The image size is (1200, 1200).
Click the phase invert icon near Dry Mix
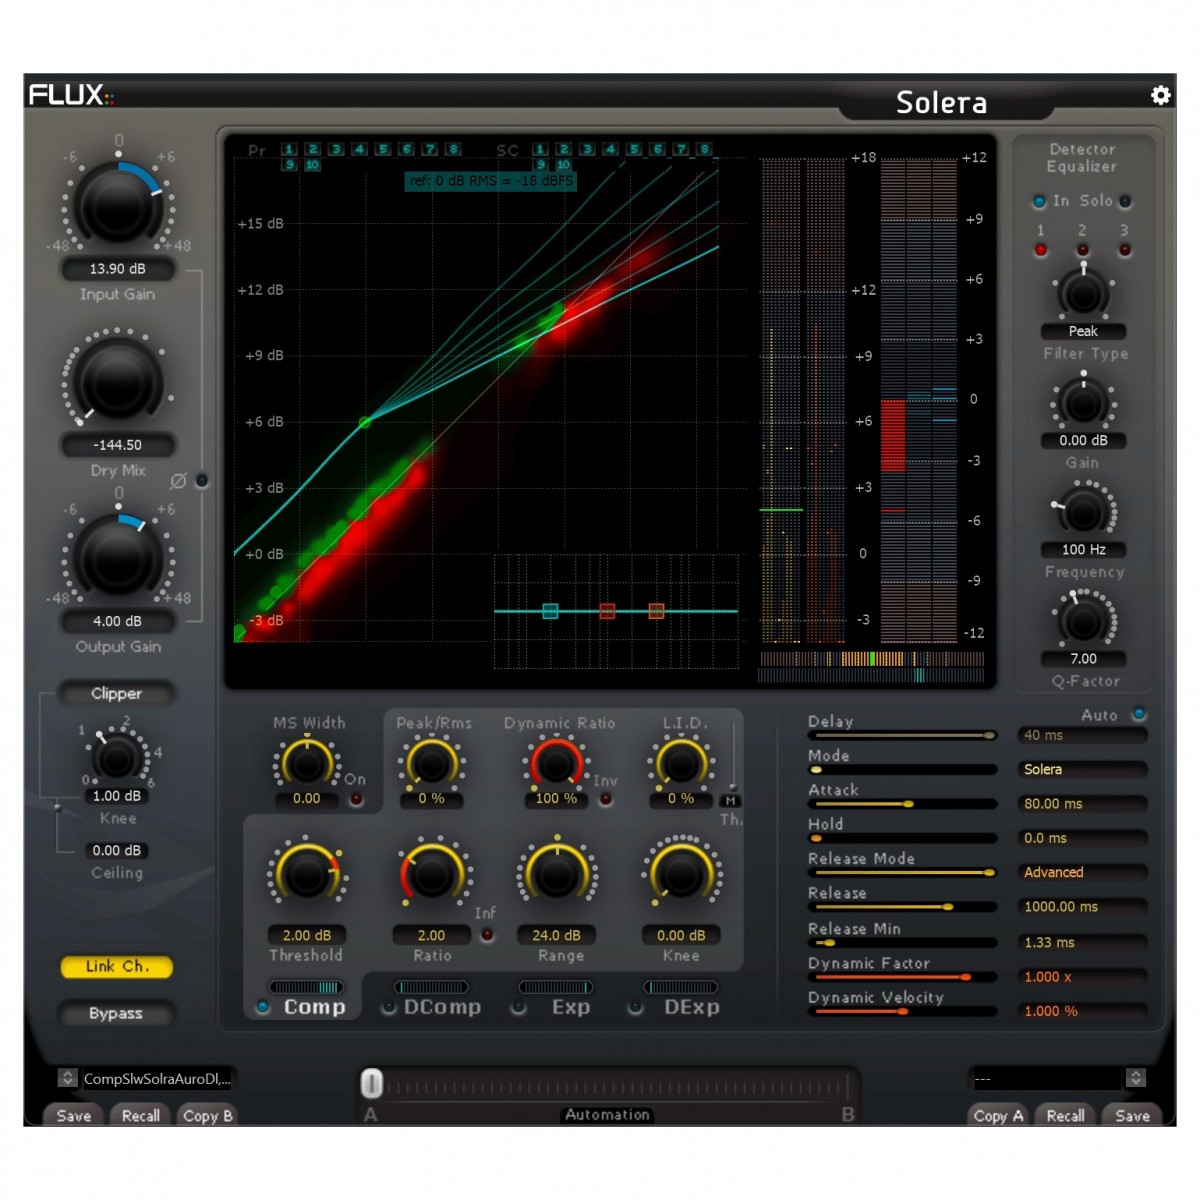pos(180,480)
